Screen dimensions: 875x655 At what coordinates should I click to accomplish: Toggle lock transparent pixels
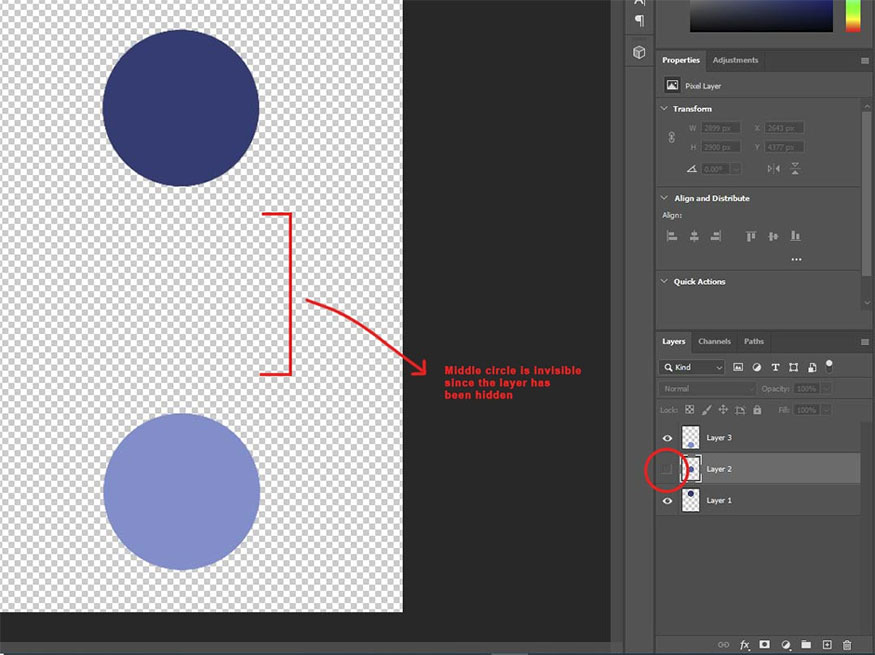click(x=690, y=410)
